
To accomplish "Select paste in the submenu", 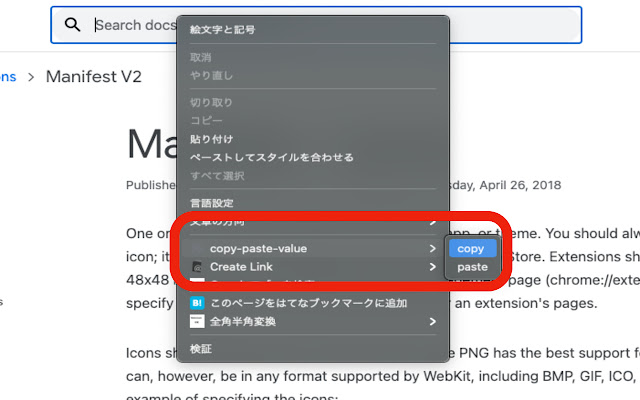I will [472, 267].
